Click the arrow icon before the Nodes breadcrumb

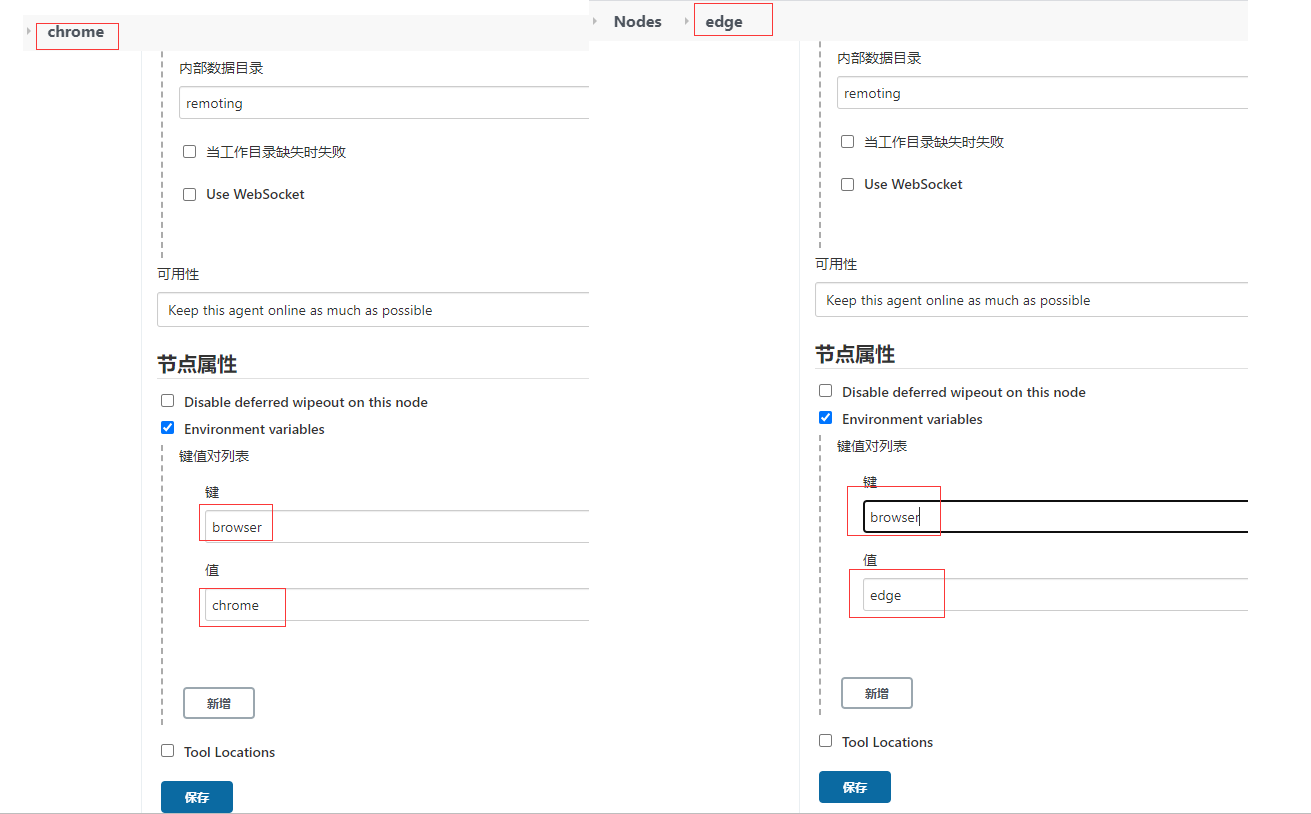click(595, 22)
